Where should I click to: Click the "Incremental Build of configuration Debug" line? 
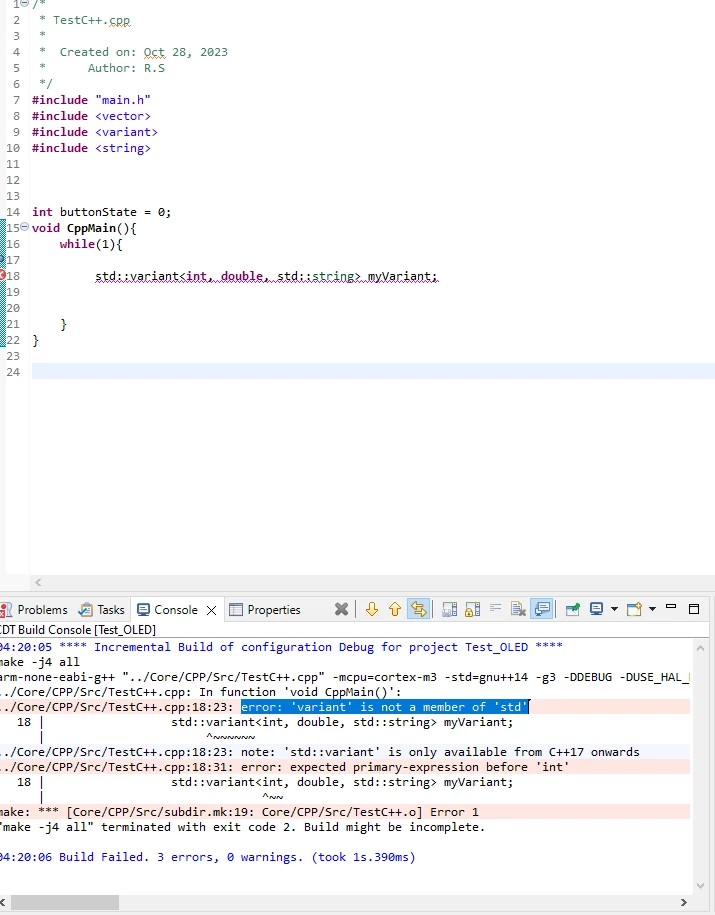click(x=281, y=647)
